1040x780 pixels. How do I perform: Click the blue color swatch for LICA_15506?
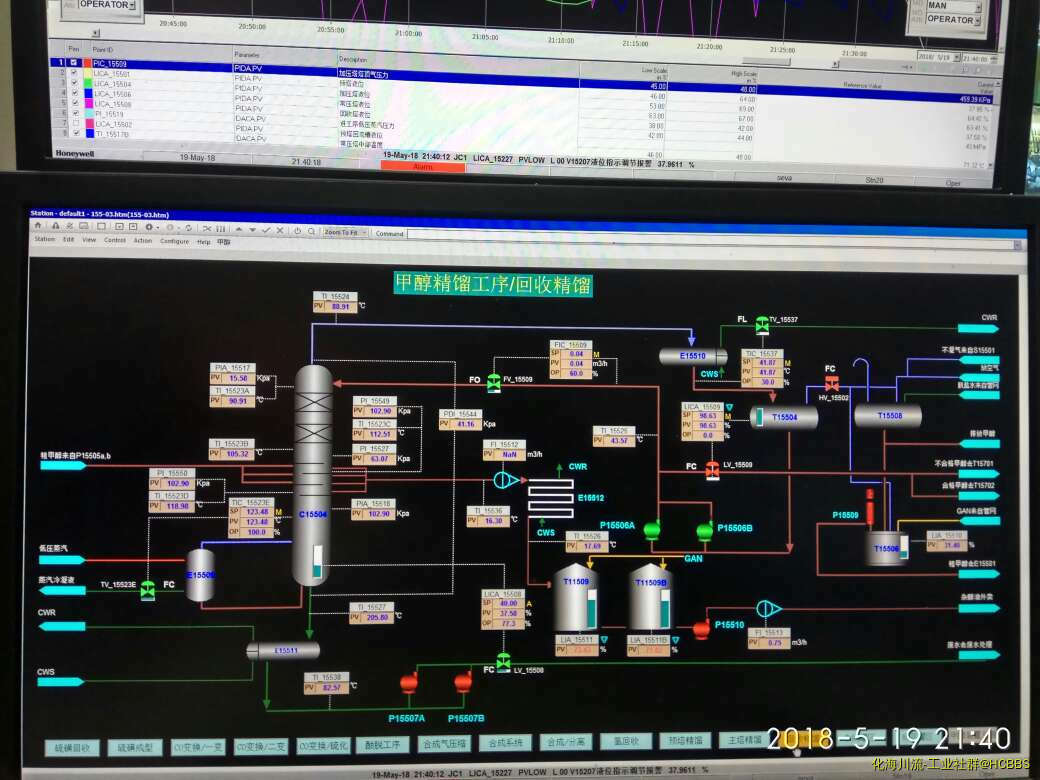click(x=88, y=94)
